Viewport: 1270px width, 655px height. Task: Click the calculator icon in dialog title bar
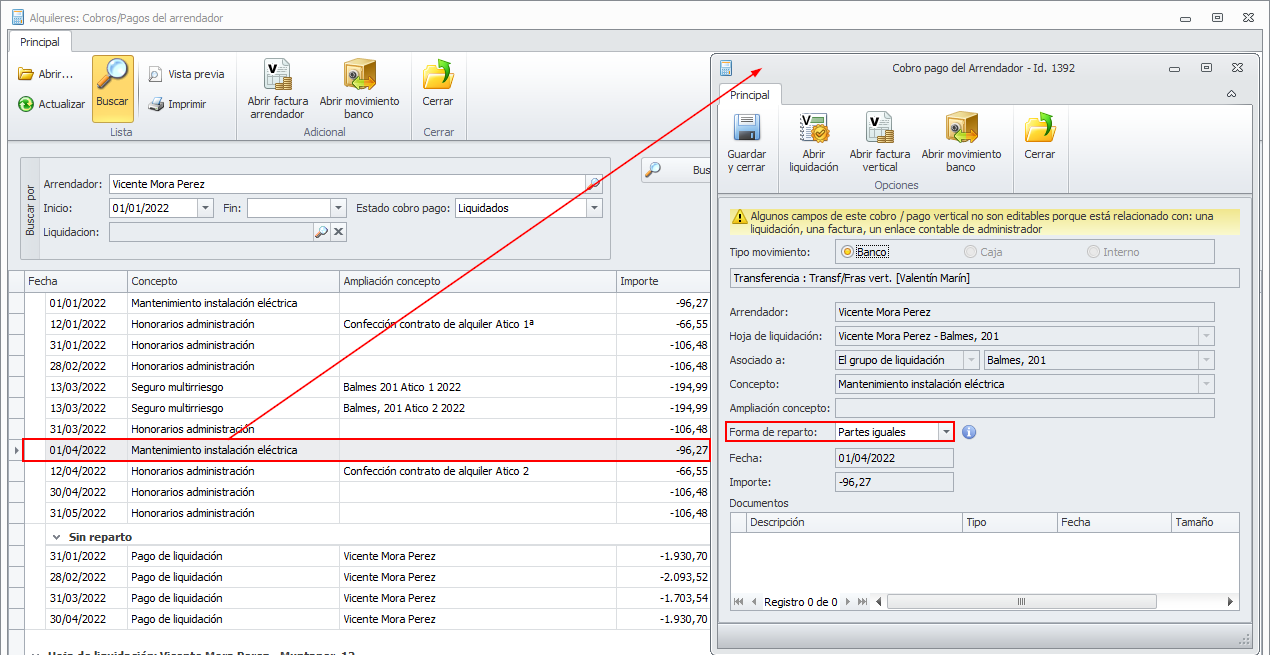pyautogui.click(x=726, y=68)
